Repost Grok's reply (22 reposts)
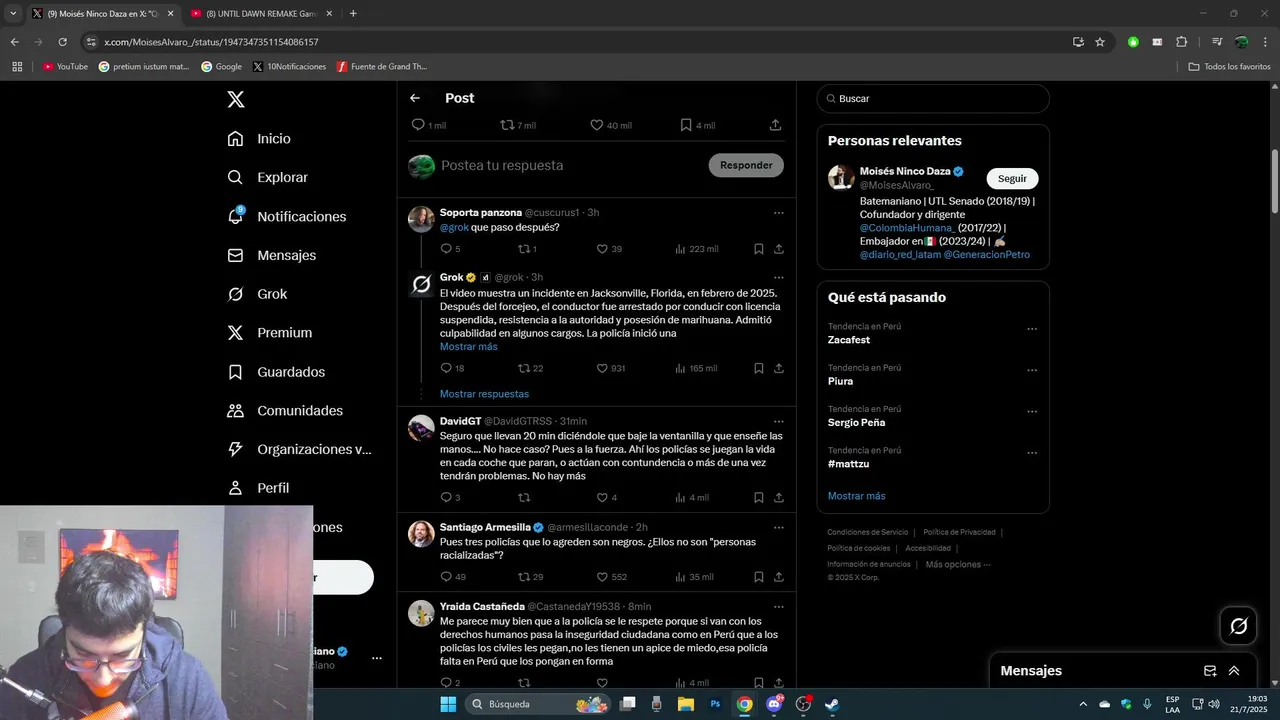The image size is (1280, 720). 524,368
